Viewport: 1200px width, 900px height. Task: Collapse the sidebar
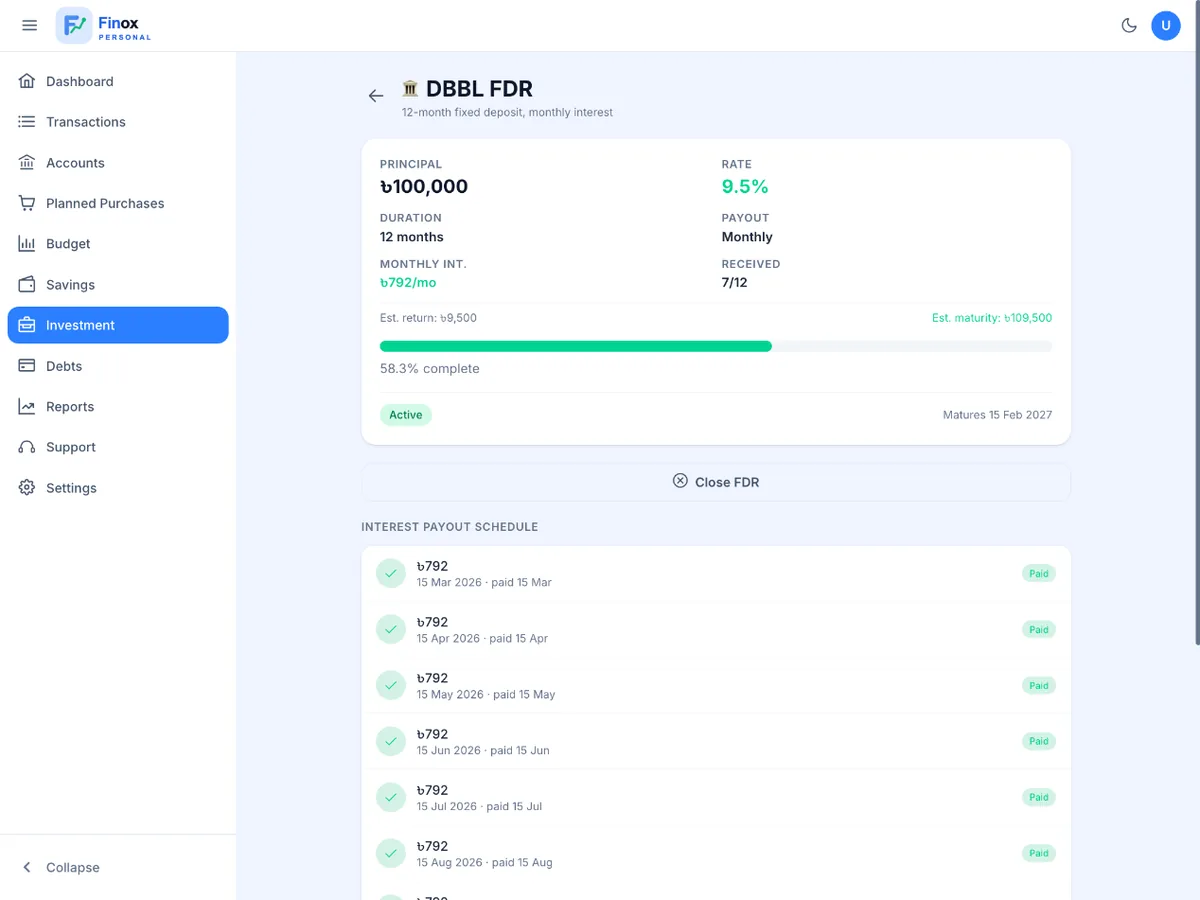[x=118, y=867]
